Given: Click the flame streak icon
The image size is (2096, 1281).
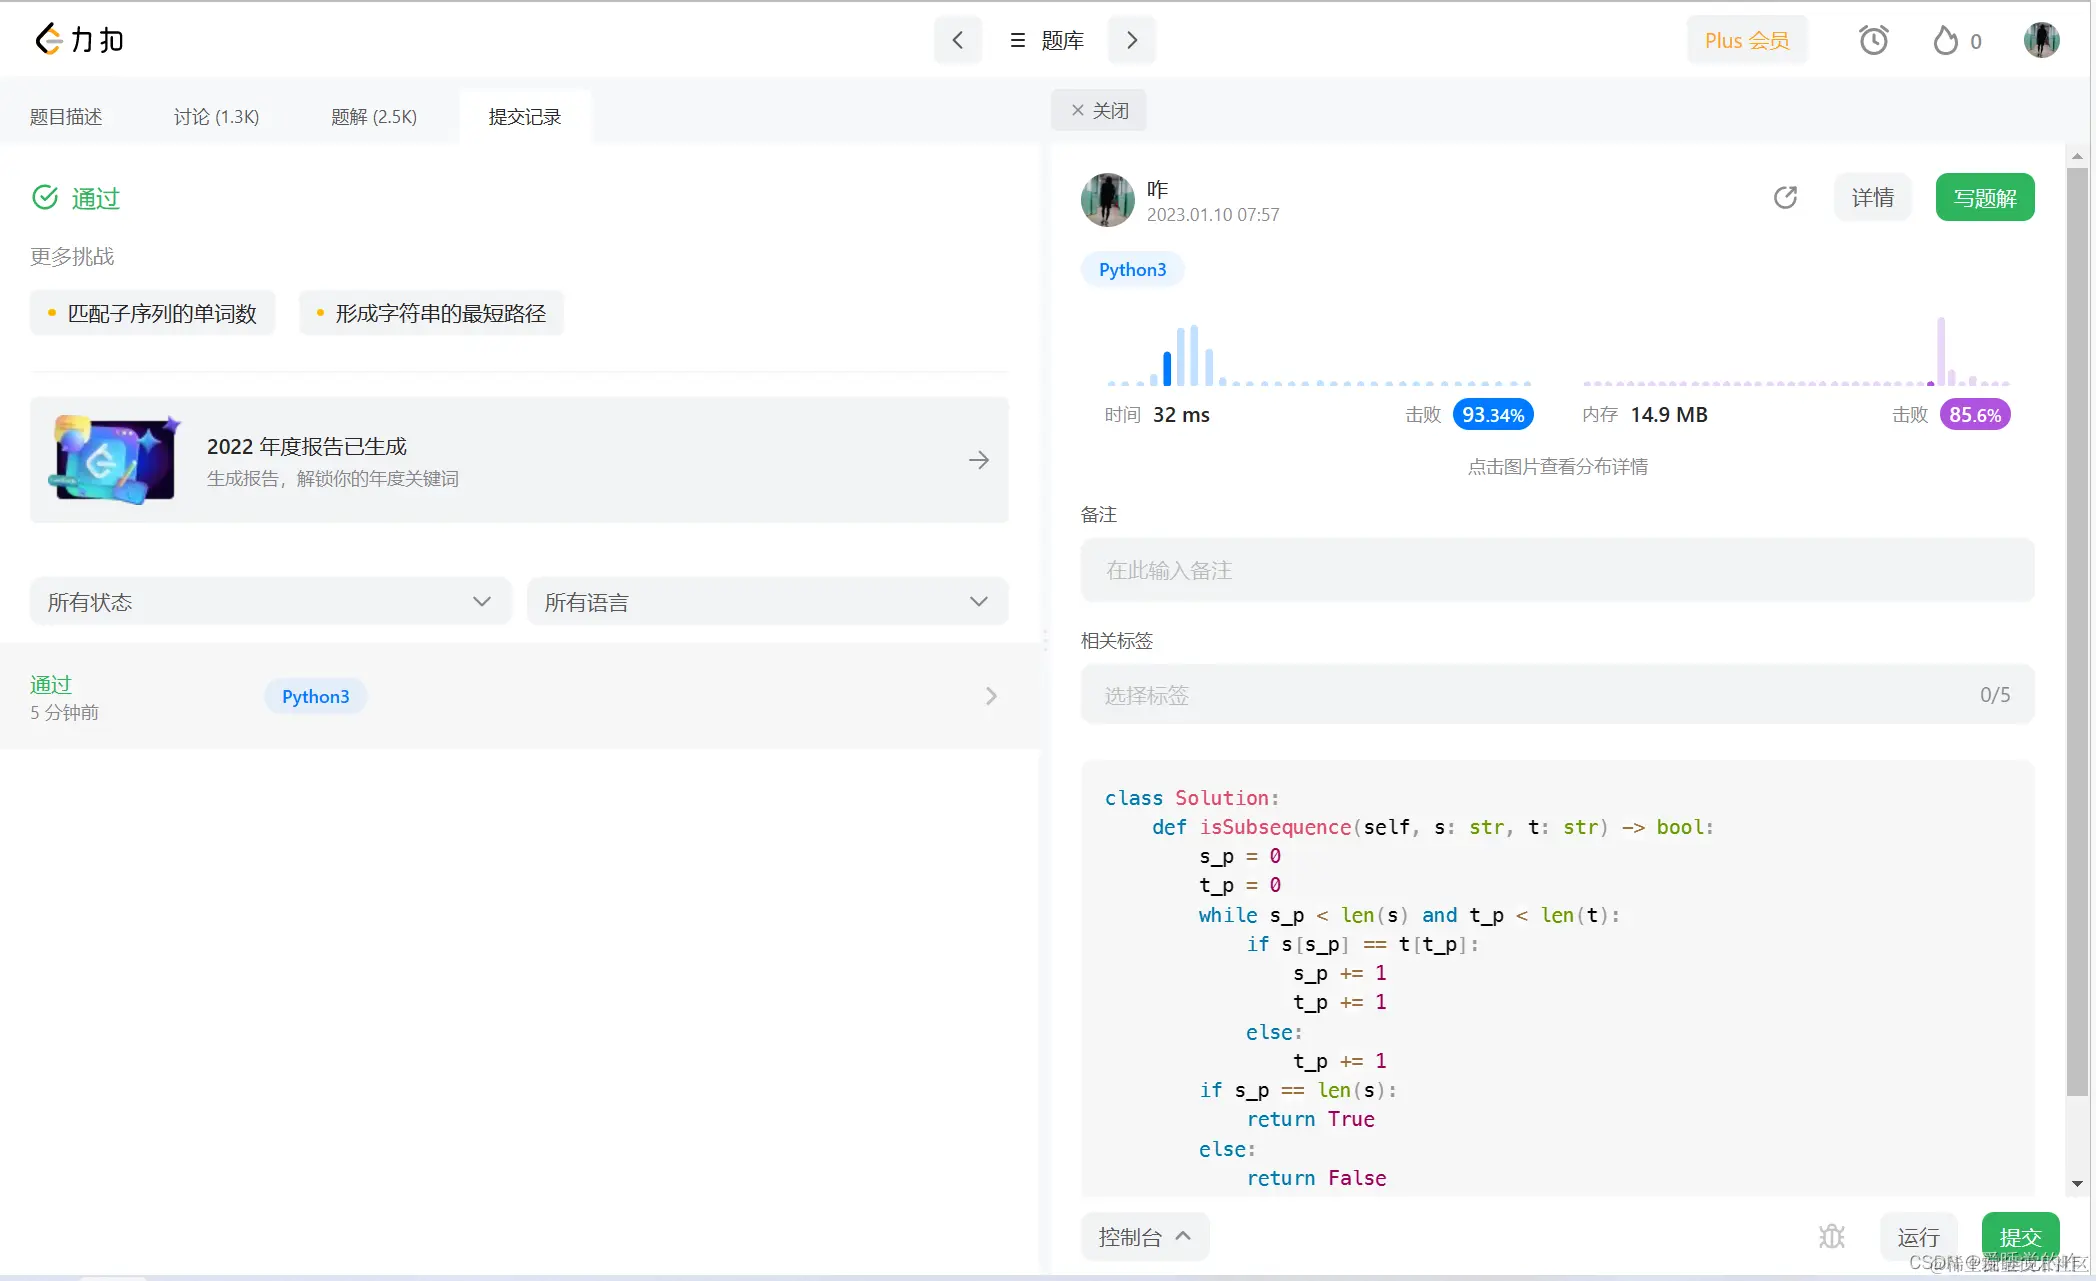Looking at the screenshot, I should click(x=1946, y=40).
